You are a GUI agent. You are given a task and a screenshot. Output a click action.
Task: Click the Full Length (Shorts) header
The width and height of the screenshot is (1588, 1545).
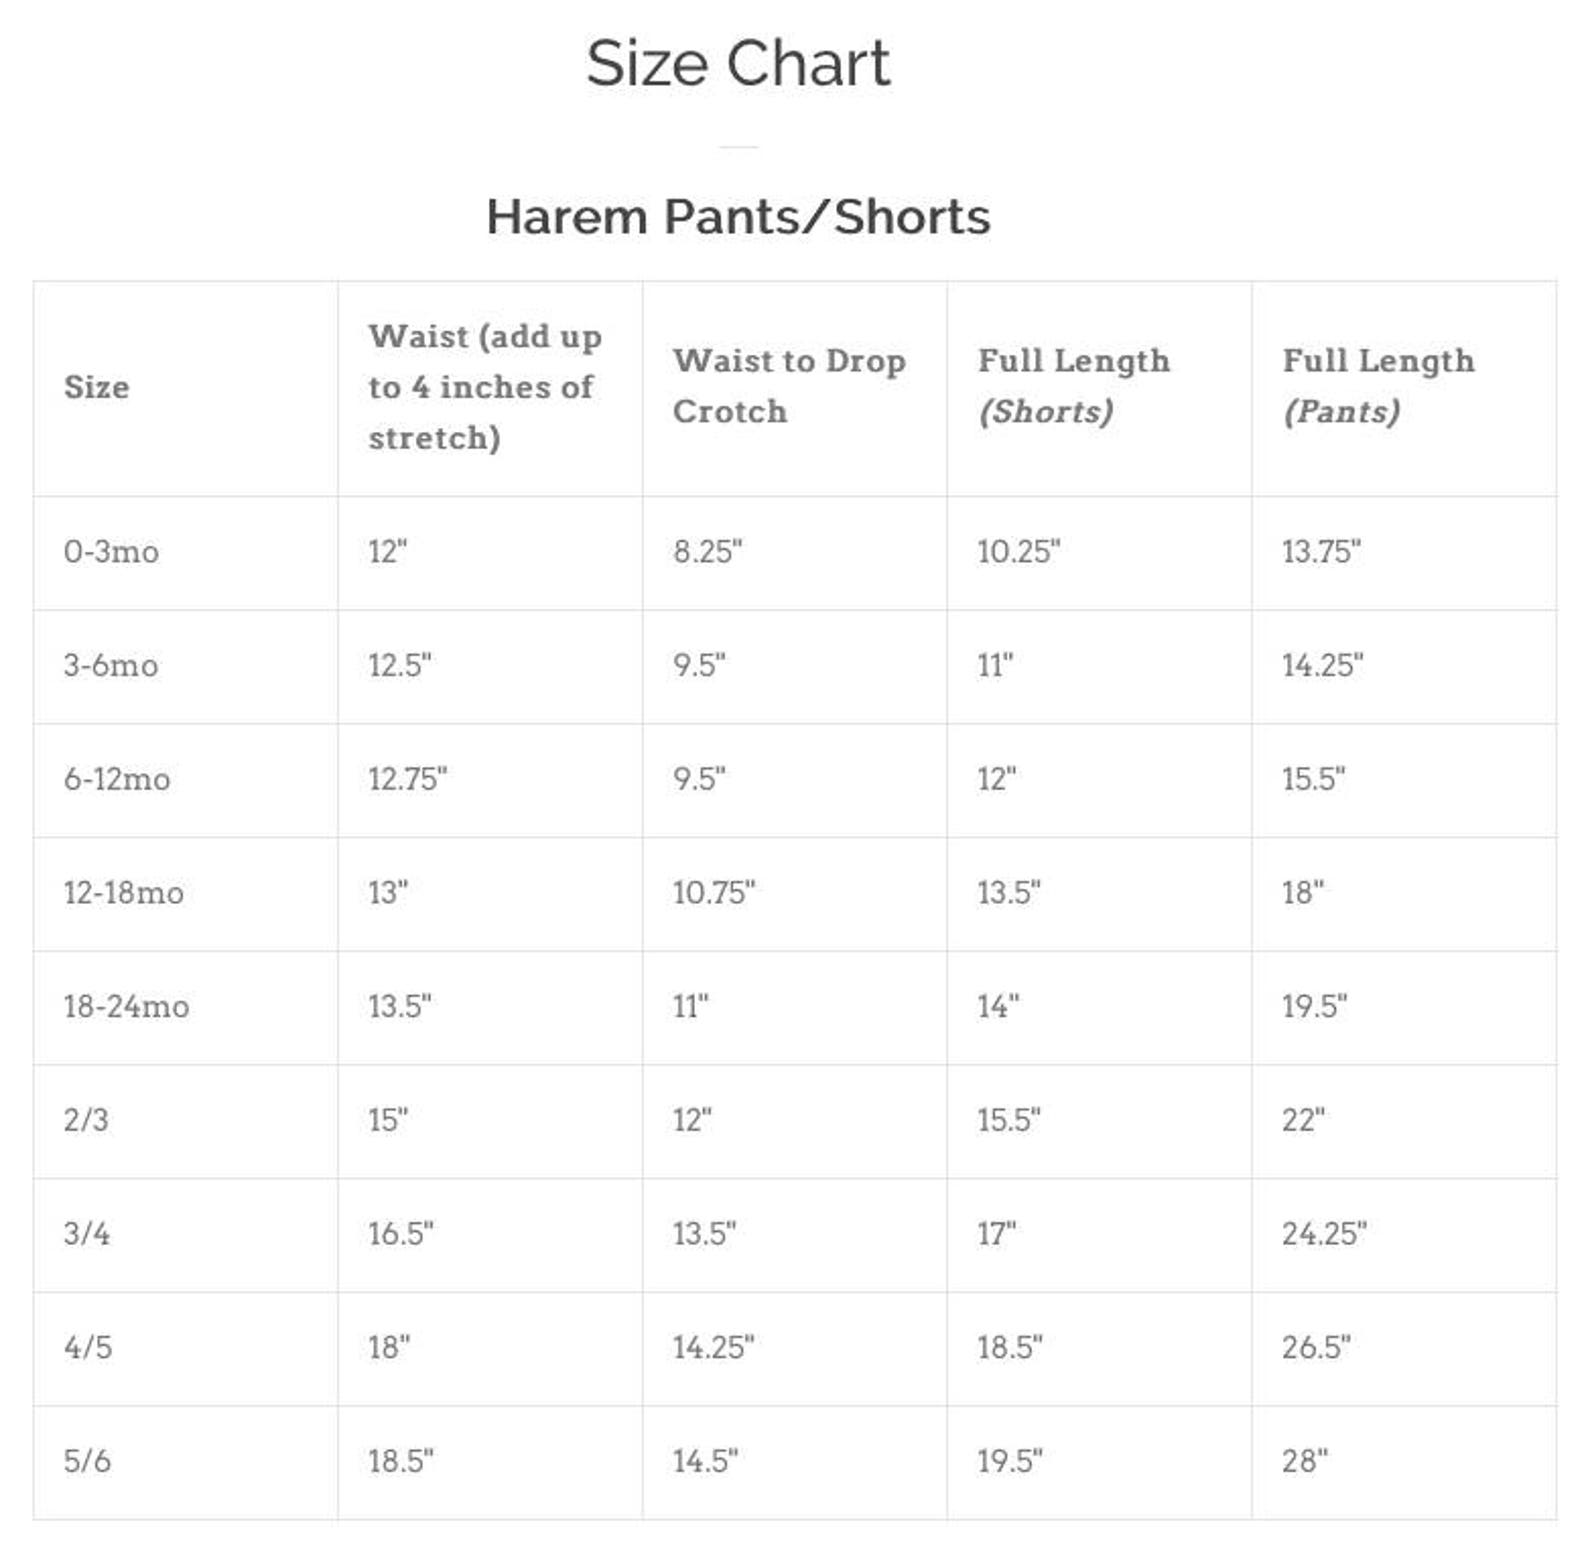pyautogui.click(x=1073, y=386)
